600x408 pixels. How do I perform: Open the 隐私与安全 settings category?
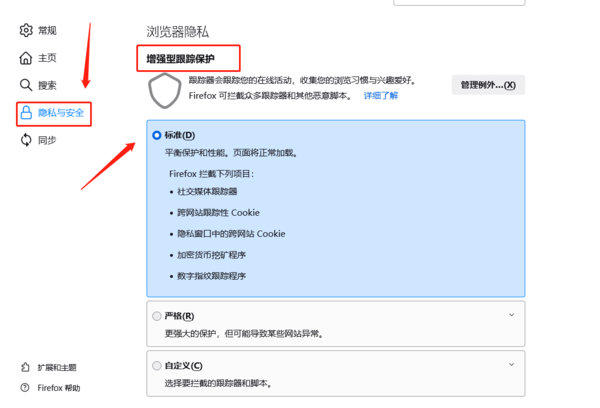[x=54, y=113]
